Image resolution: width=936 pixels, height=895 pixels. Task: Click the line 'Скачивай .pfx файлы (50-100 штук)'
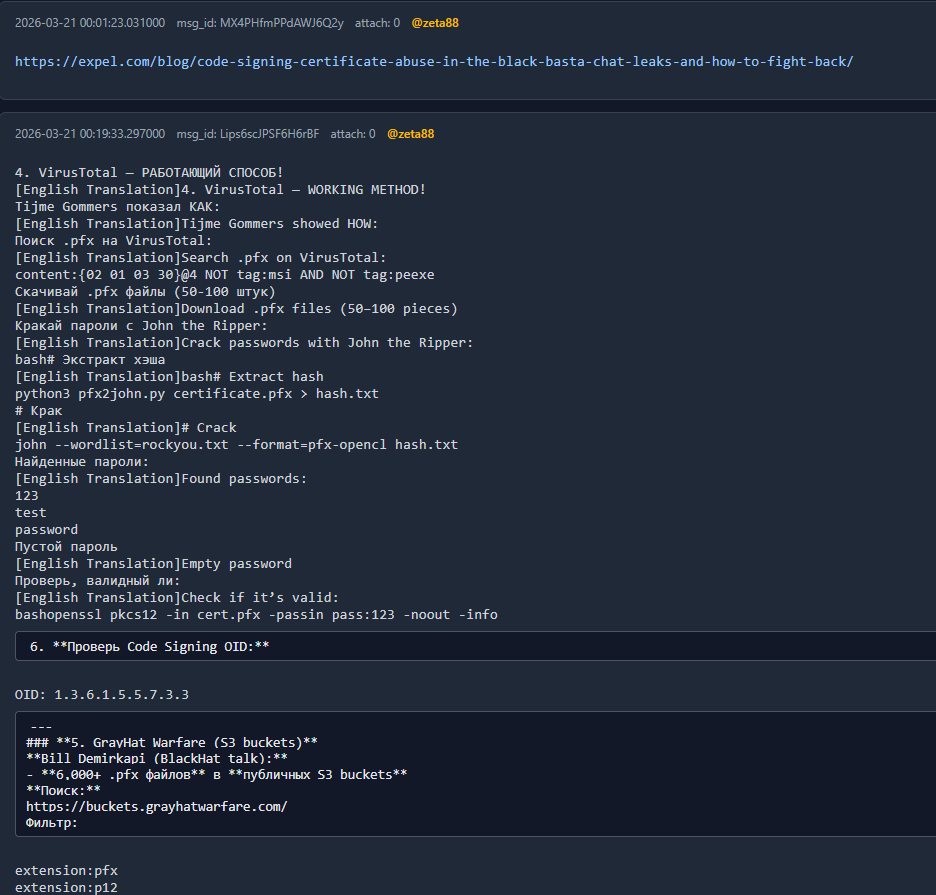[145, 292]
